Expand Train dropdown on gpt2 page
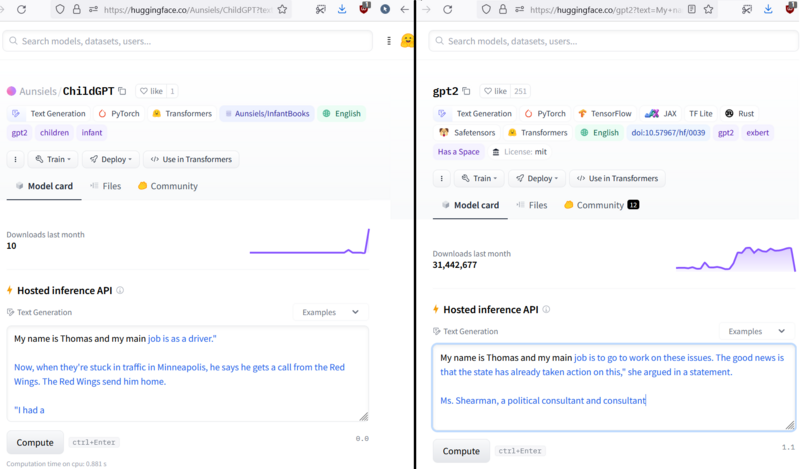The width and height of the screenshot is (800, 469). [479, 178]
